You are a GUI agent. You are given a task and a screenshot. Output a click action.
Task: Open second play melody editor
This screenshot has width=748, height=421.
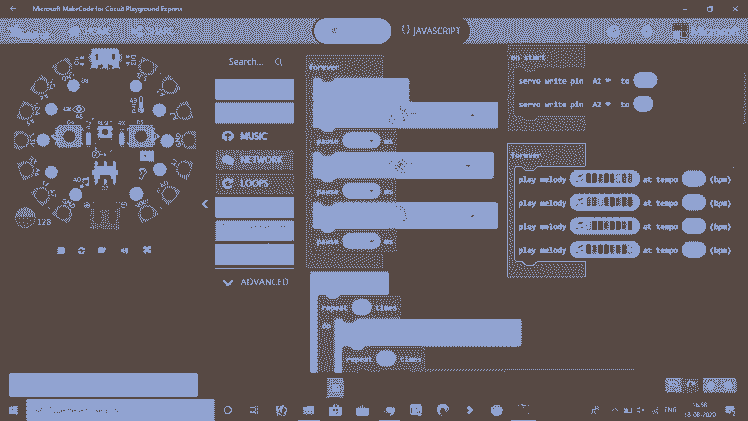pos(604,202)
